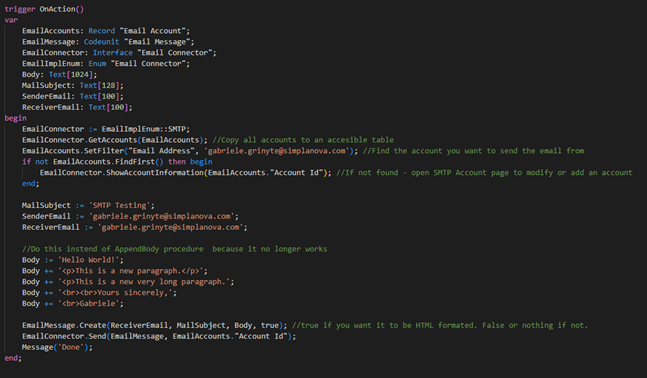
Task: Place cursor on the 'var' keyword
Action: (11, 20)
